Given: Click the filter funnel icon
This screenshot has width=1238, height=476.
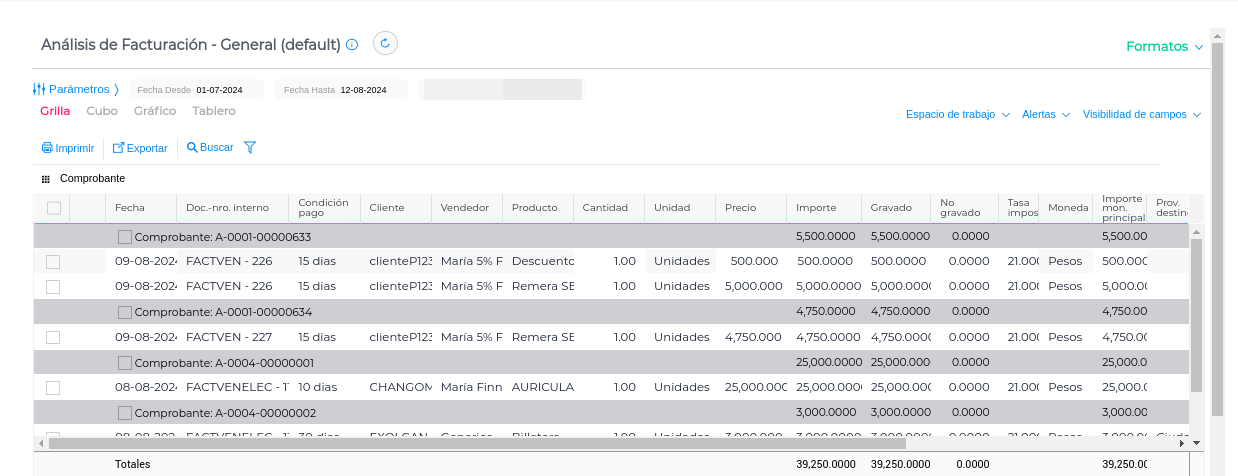Looking at the screenshot, I should point(250,148).
